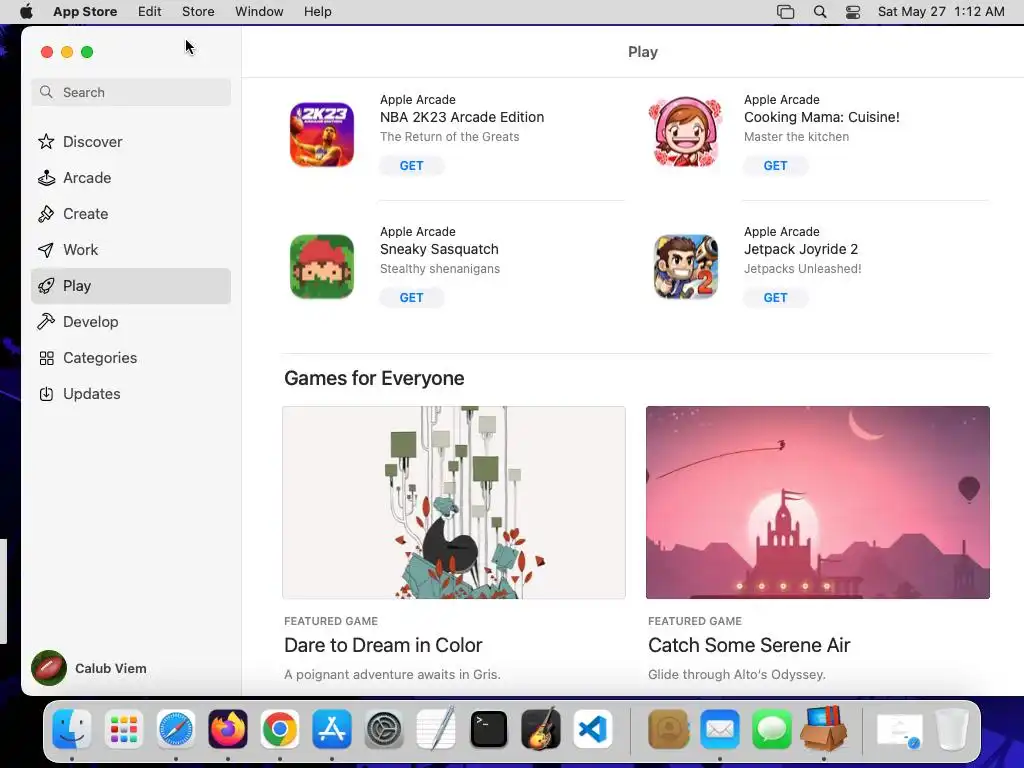
Task: Click Jetpack Joyride 2 title text
Action: (x=801, y=249)
